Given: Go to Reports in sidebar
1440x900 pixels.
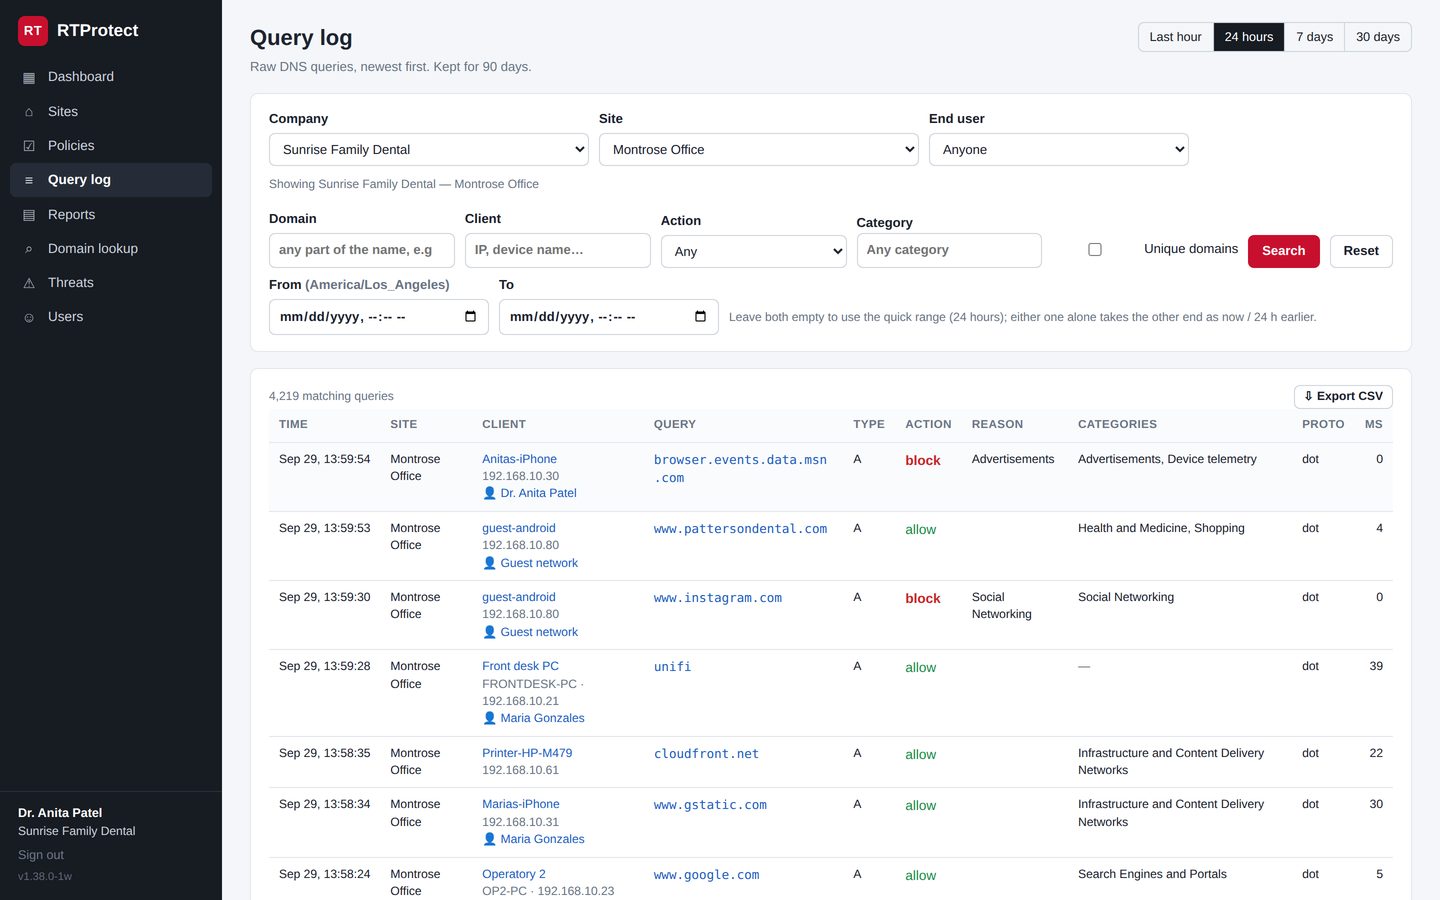Looking at the screenshot, I should tap(111, 215).
